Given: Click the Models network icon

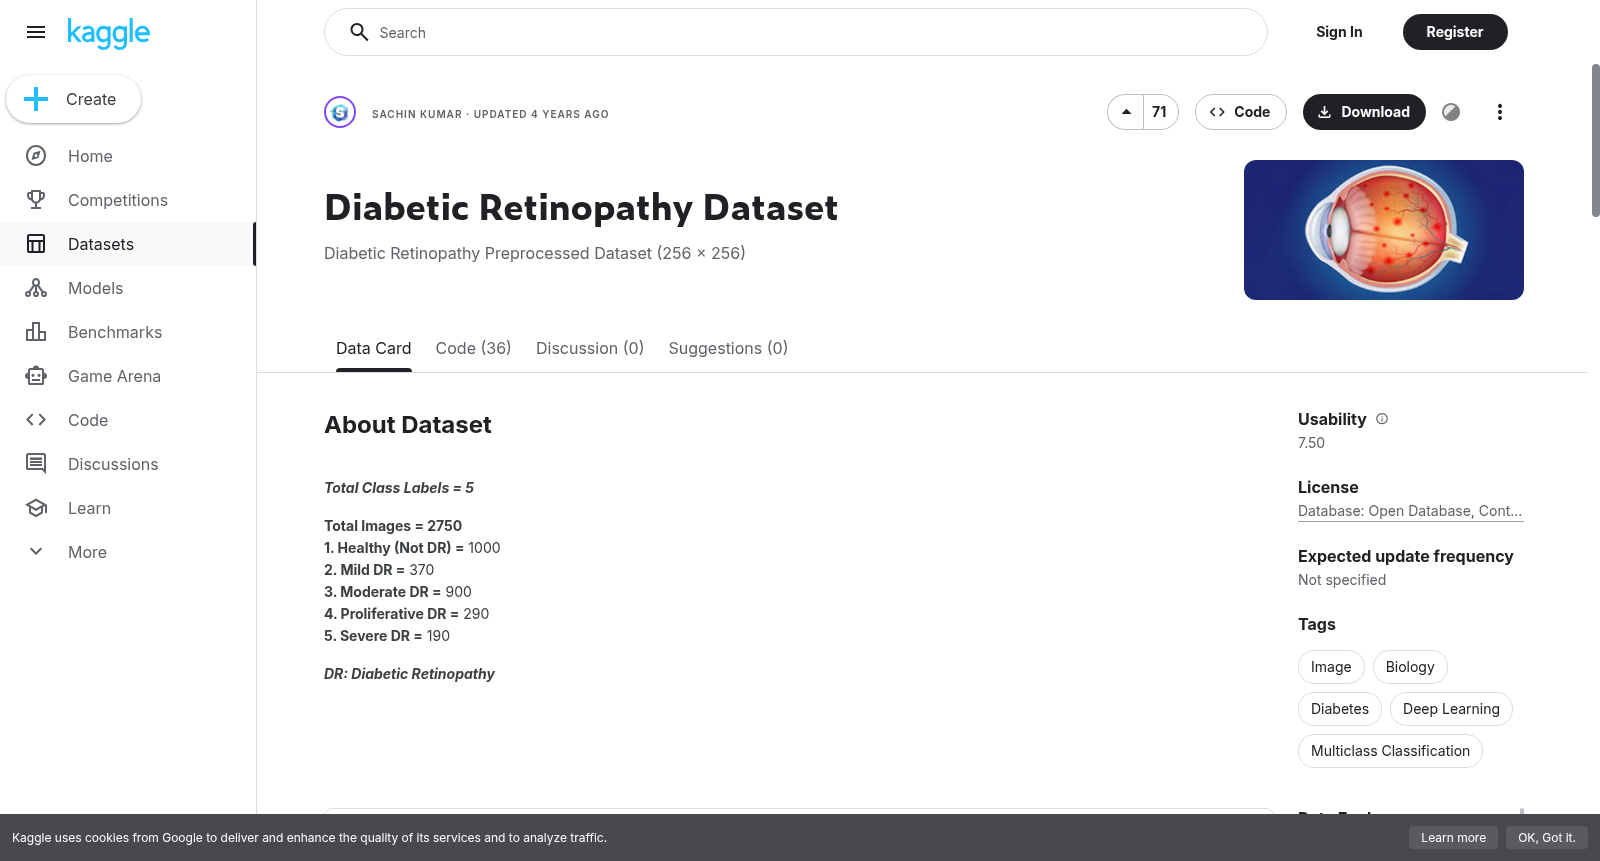Looking at the screenshot, I should (x=36, y=288).
